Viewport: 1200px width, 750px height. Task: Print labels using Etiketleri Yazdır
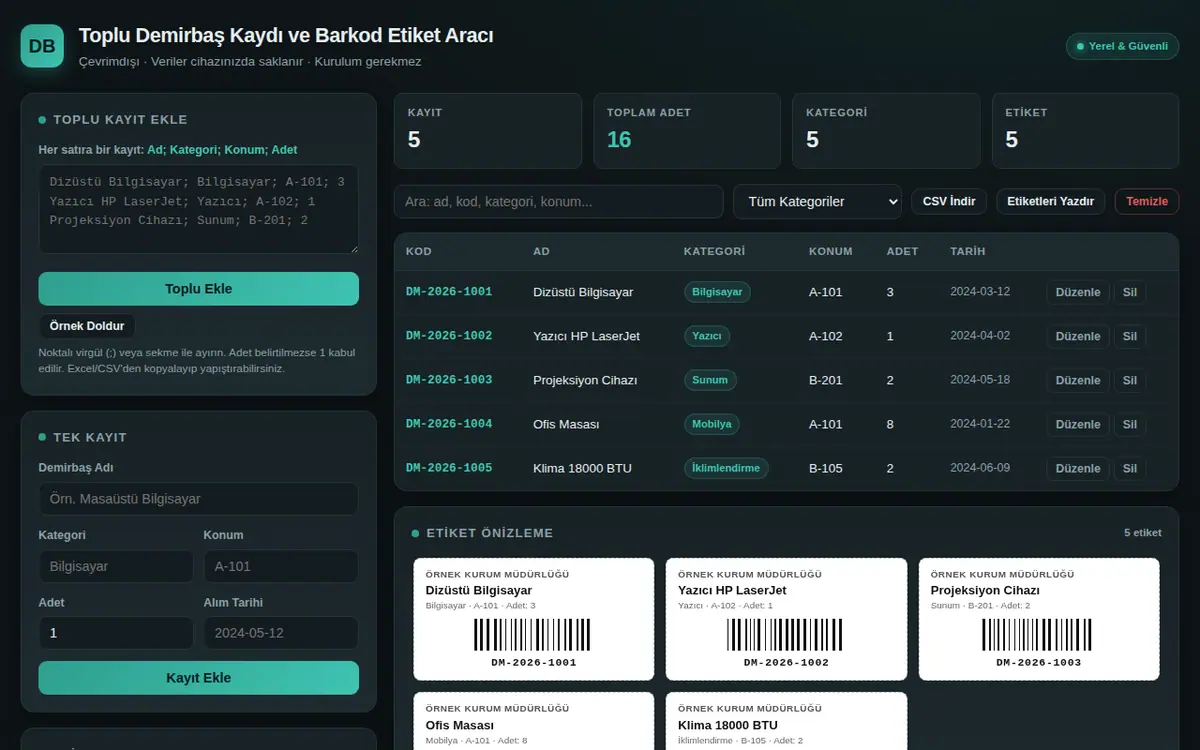click(x=1051, y=201)
